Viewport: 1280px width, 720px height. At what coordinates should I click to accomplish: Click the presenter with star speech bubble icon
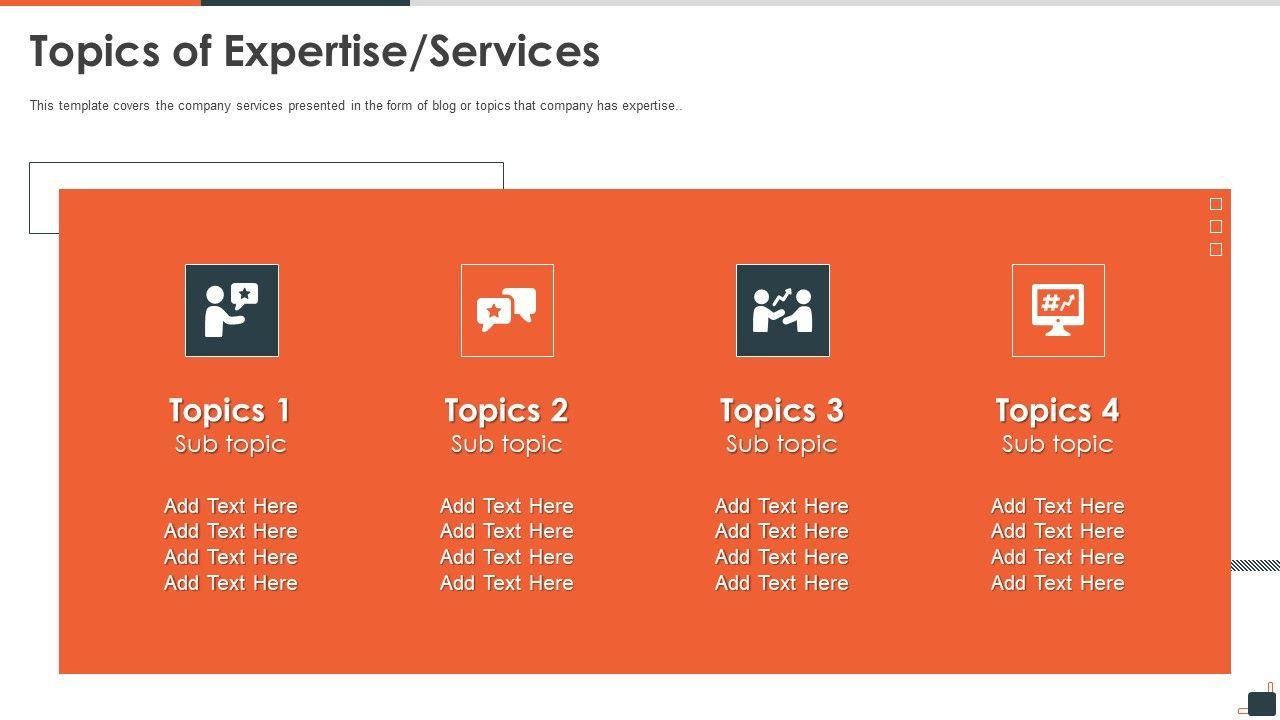click(x=232, y=310)
